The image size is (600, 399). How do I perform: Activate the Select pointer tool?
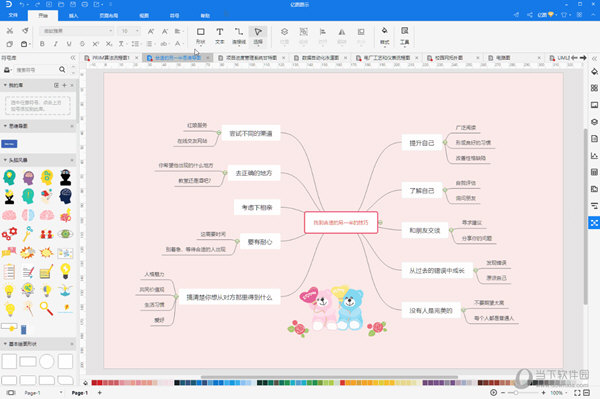click(258, 36)
